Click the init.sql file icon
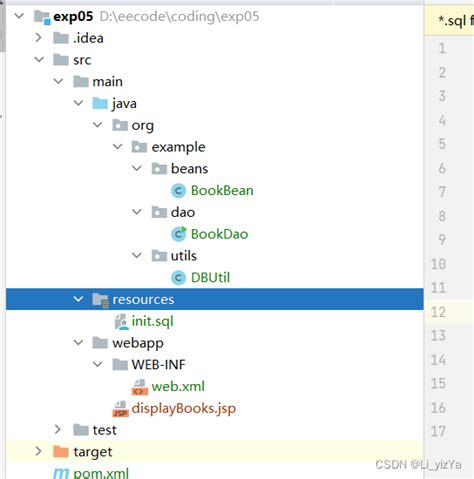This screenshot has height=479, width=474. 121,322
